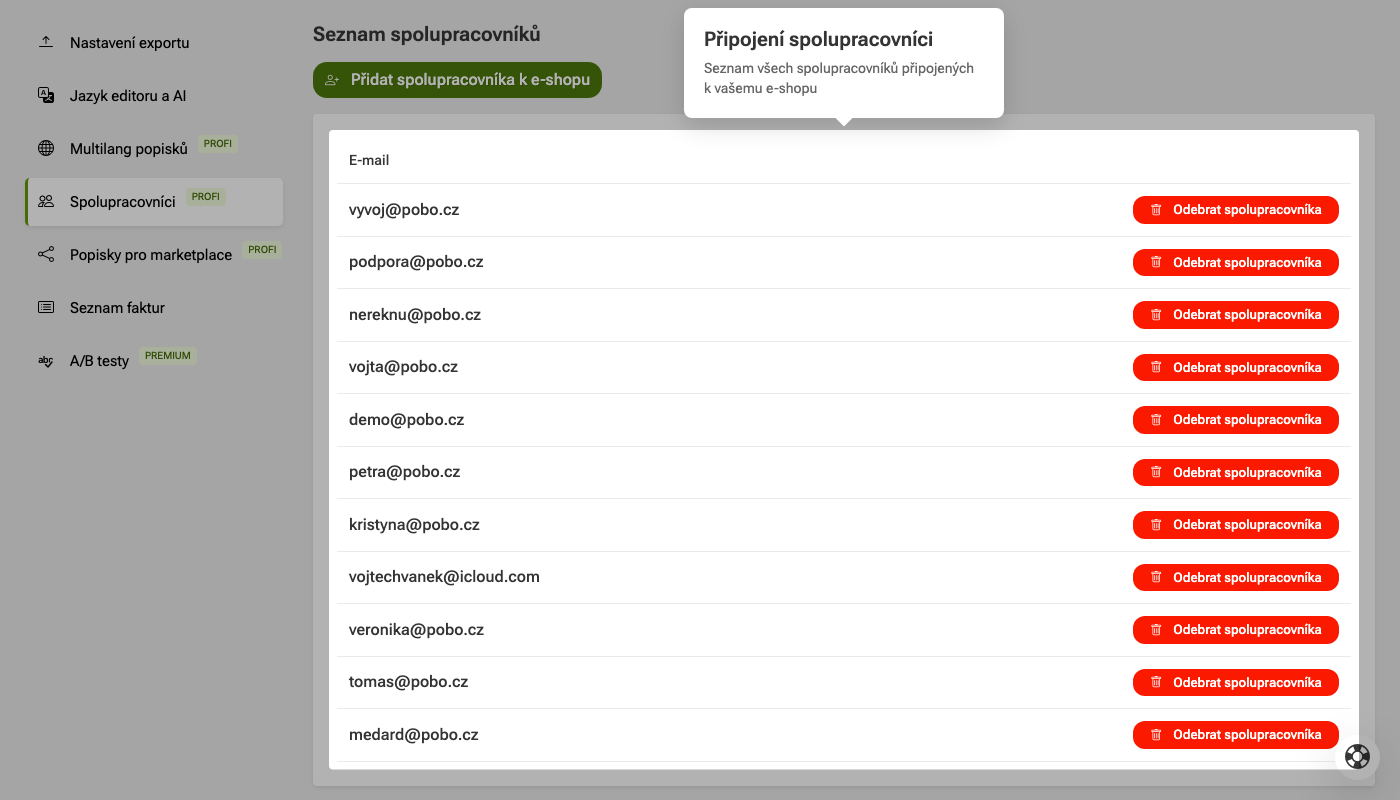The image size is (1400, 800).
Task: Click the upload icon beside Nastavení exportu
Action: [x=46, y=43]
